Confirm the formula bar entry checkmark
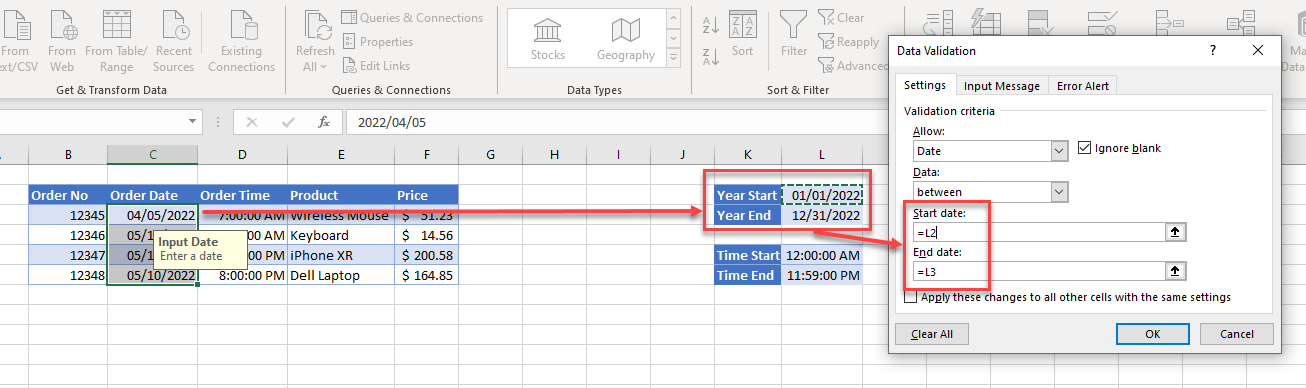 point(288,122)
